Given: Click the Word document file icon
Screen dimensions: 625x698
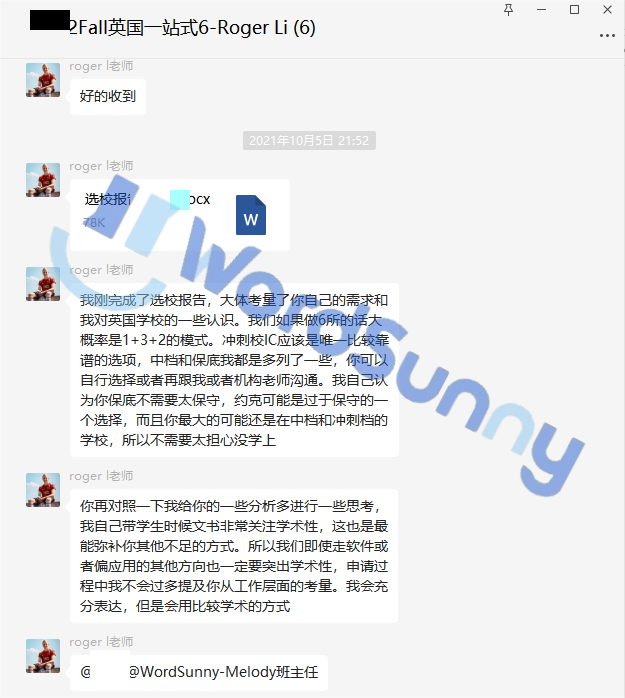Looking at the screenshot, I should (x=251, y=215).
